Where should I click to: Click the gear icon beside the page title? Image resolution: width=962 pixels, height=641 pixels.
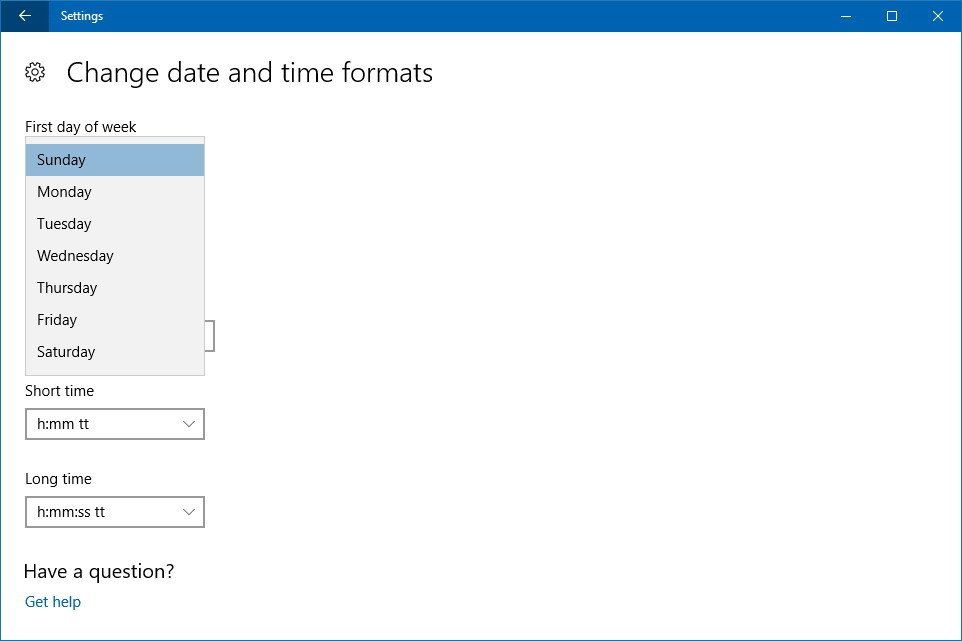pos(35,72)
